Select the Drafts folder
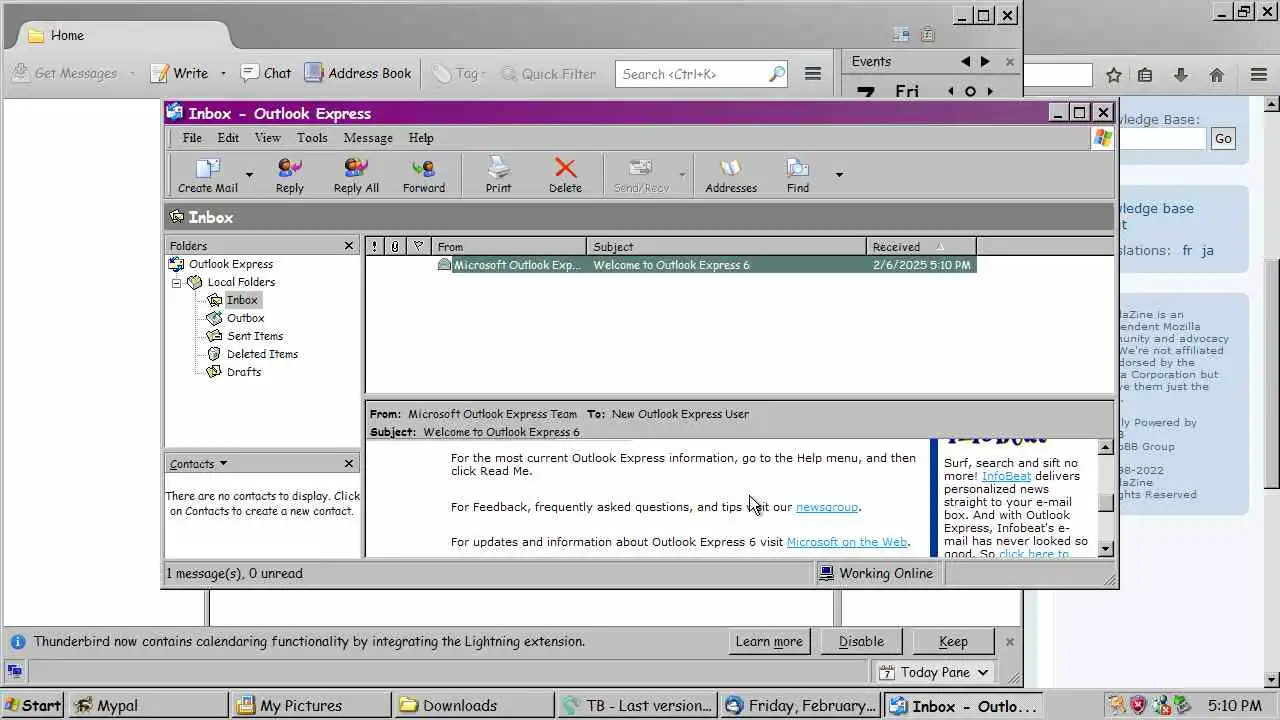Screen dimensions: 1280x720 pos(243,372)
